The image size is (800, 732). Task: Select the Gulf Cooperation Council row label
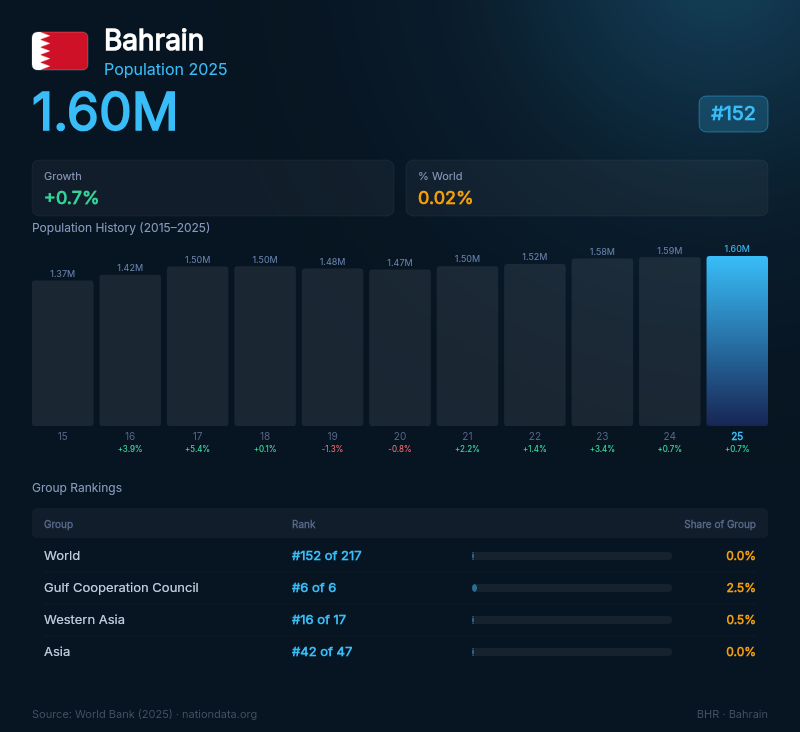121,588
